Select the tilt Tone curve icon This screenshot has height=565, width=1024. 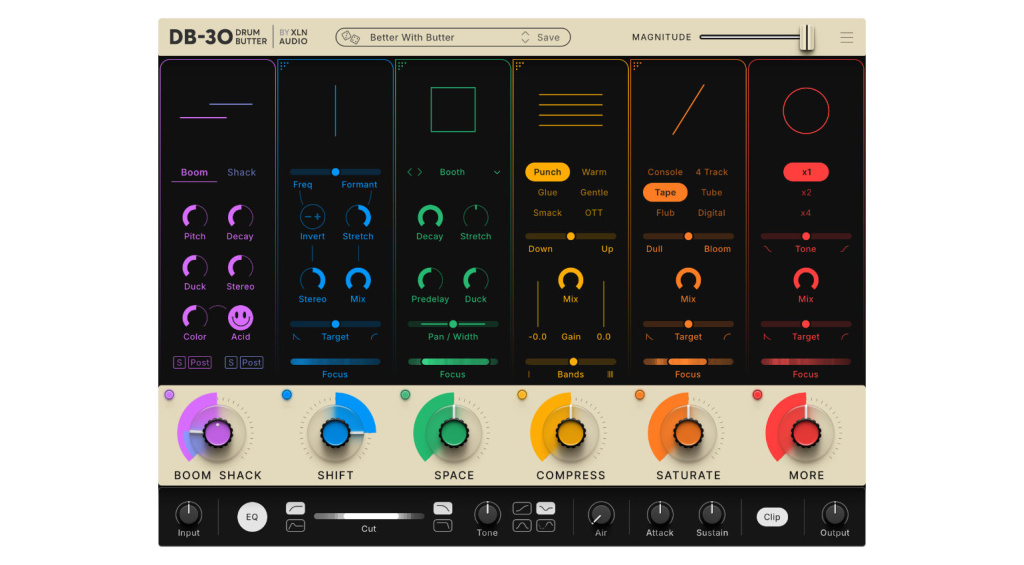point(522,509)
